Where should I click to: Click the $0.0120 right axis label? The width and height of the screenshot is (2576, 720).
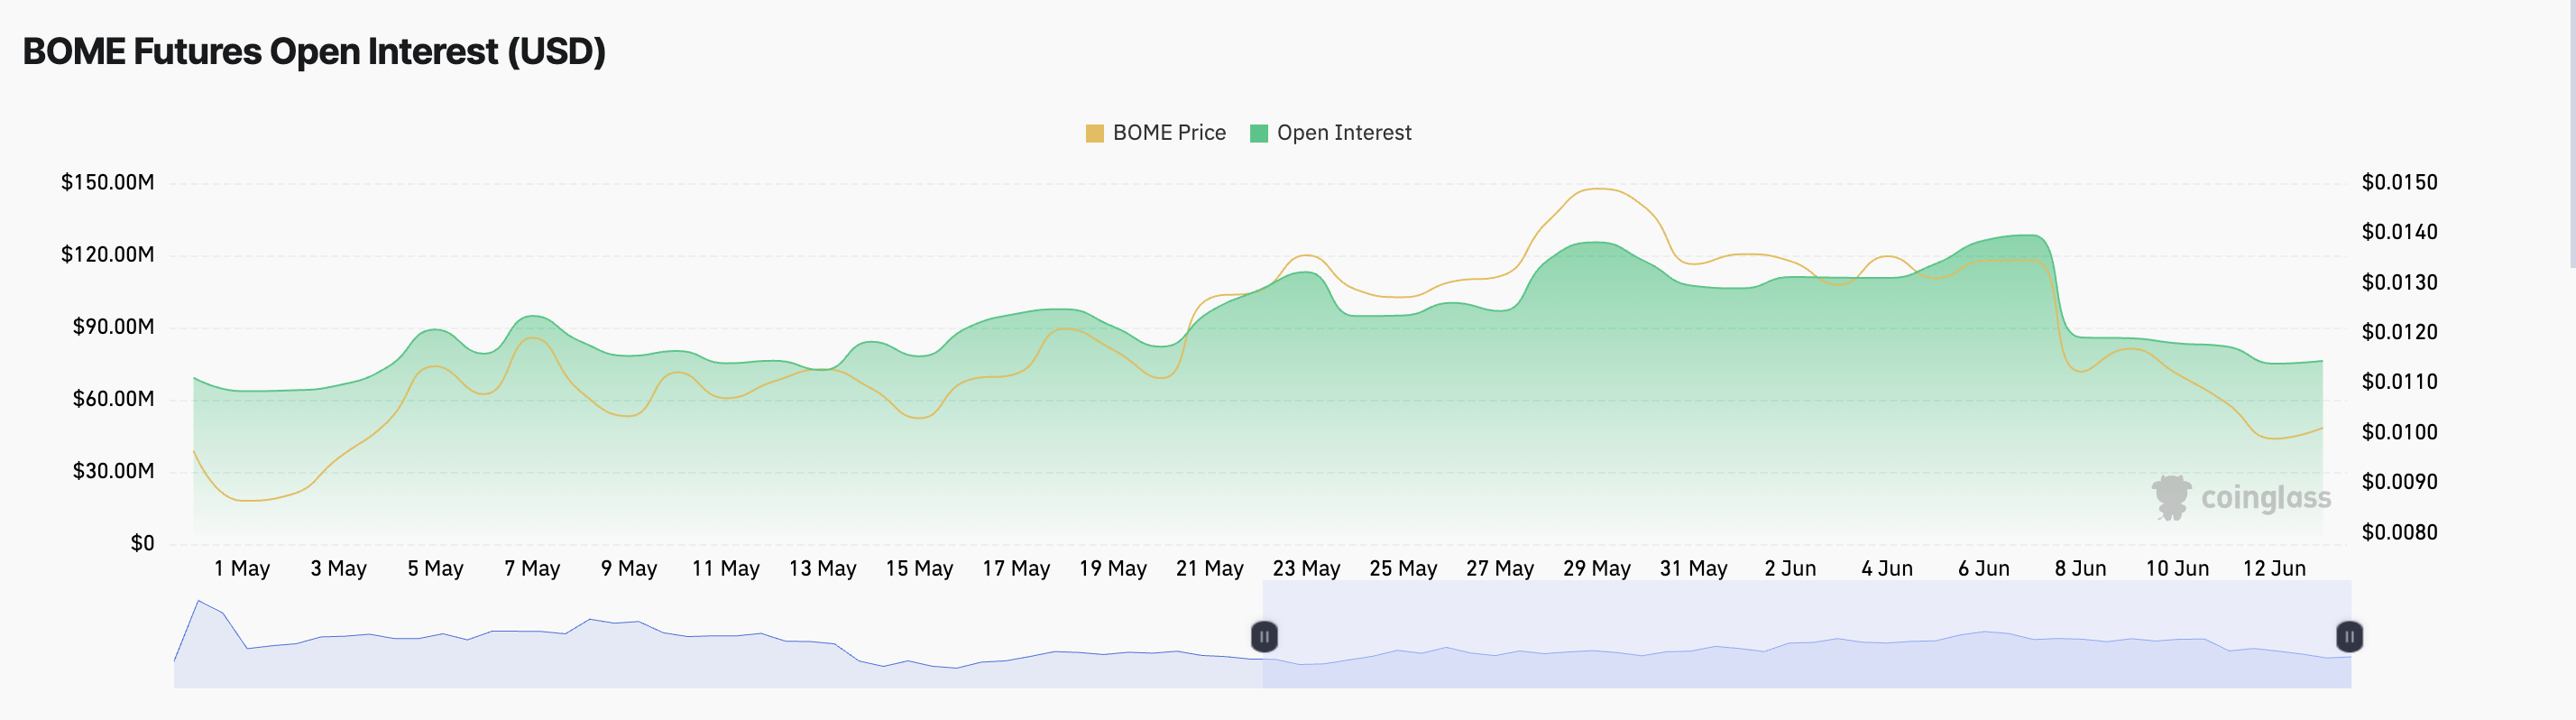tap(2399, 332)
